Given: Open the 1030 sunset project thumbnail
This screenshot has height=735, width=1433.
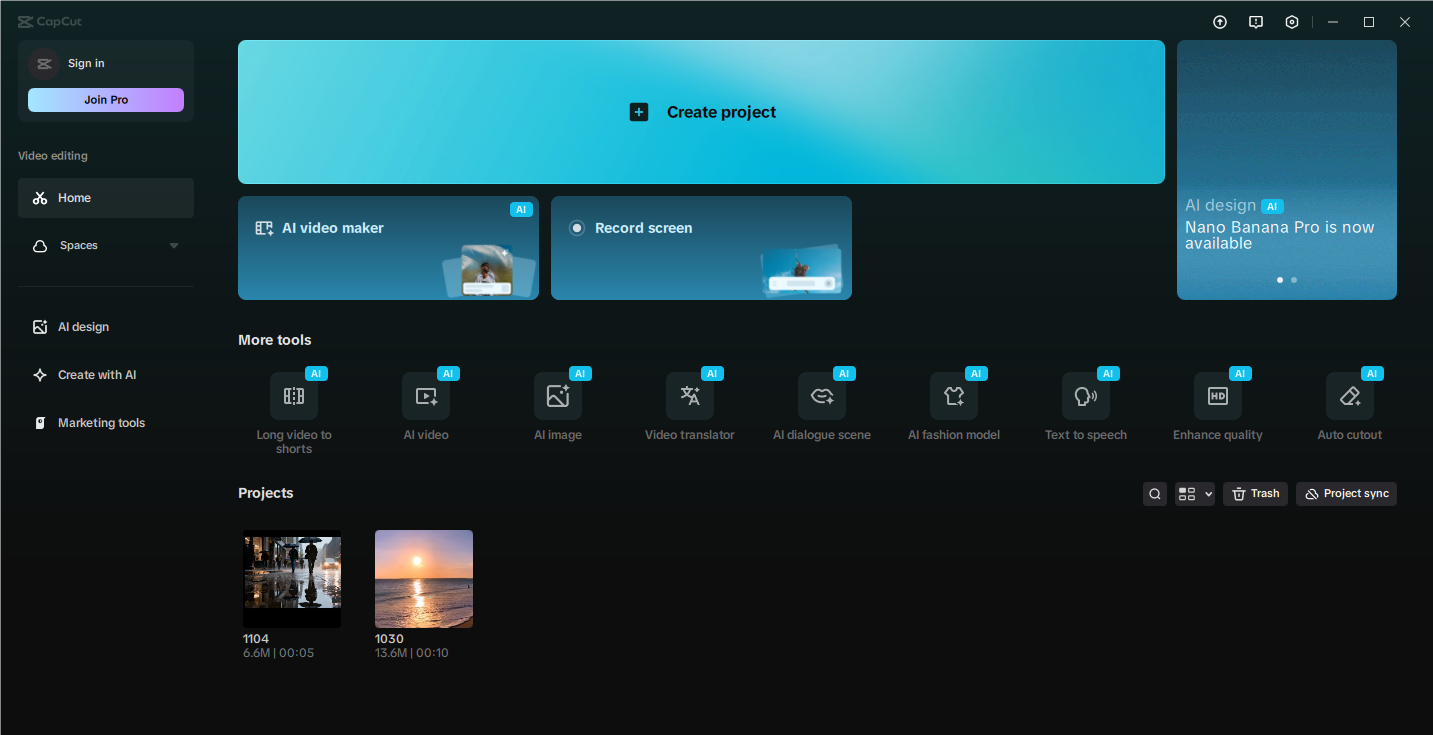Looking at the screenshot, I should [x=423, y=579].
